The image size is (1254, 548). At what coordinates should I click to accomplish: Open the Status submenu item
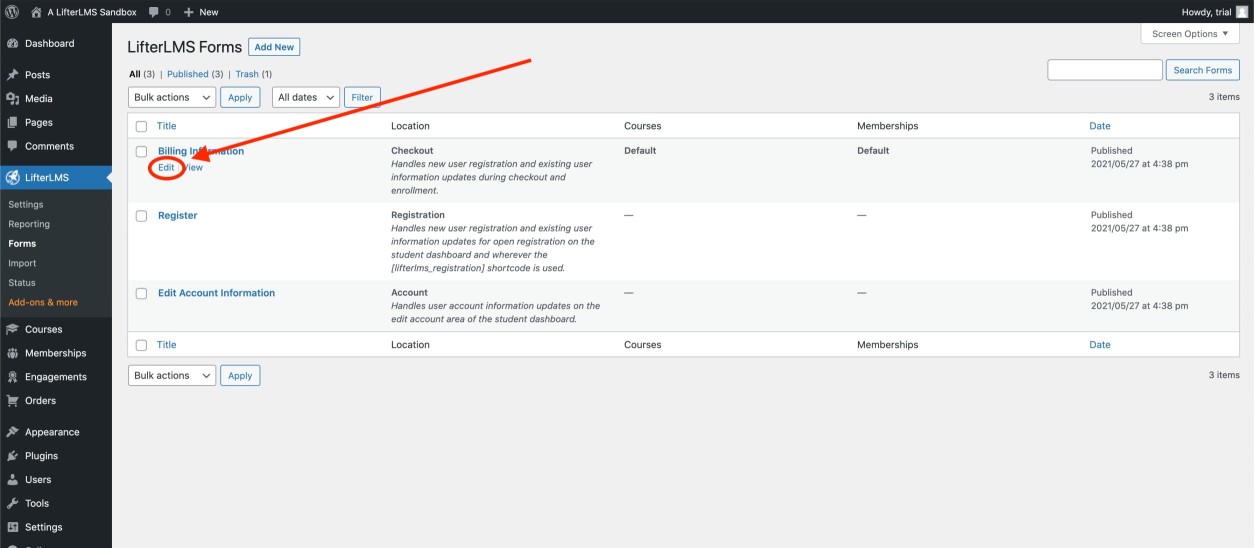click(22, 283)
